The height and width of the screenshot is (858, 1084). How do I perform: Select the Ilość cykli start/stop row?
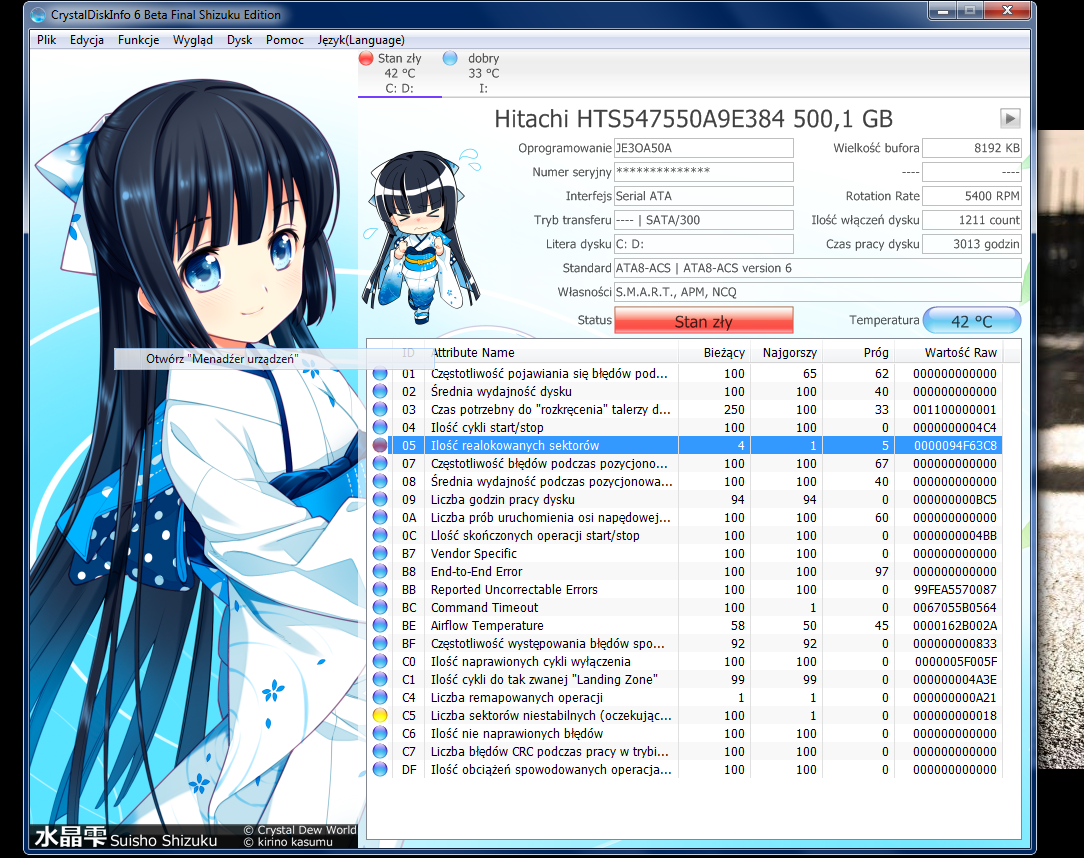[x=685, y=427]
